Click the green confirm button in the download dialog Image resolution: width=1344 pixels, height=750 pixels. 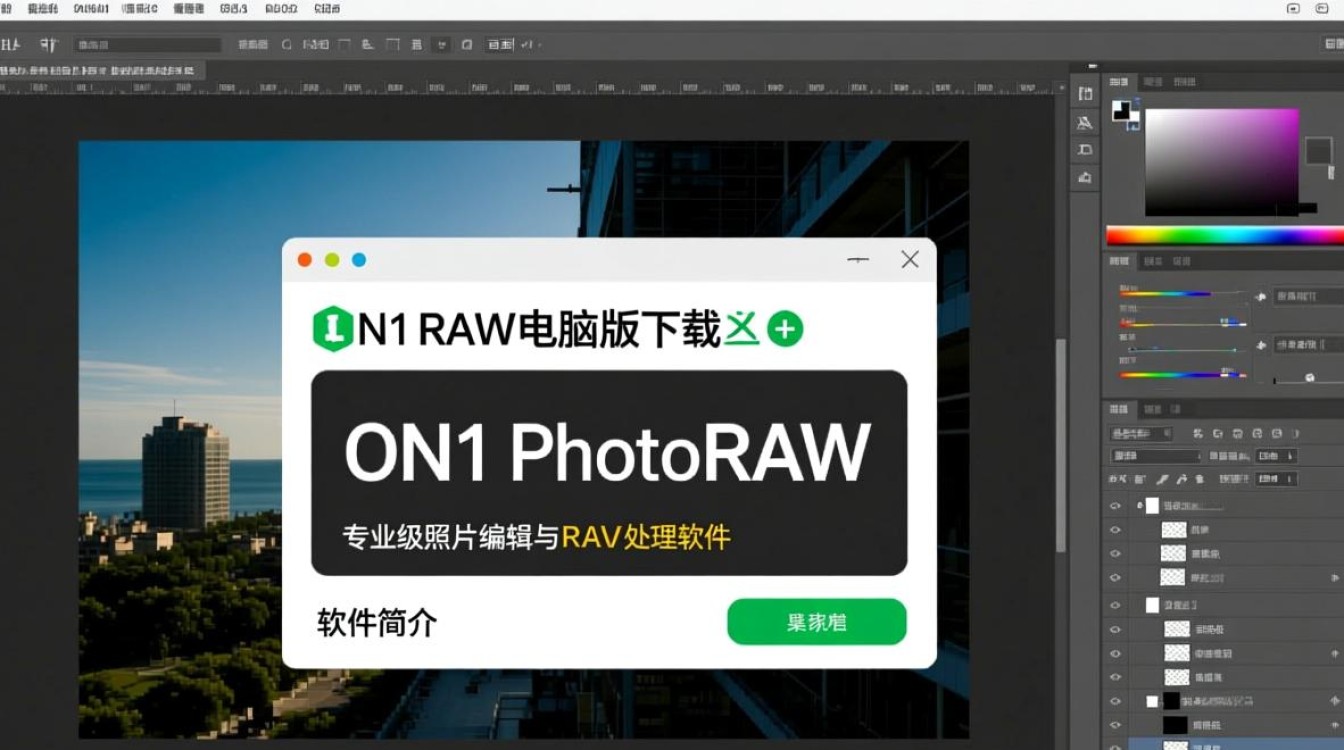(816, 621)
